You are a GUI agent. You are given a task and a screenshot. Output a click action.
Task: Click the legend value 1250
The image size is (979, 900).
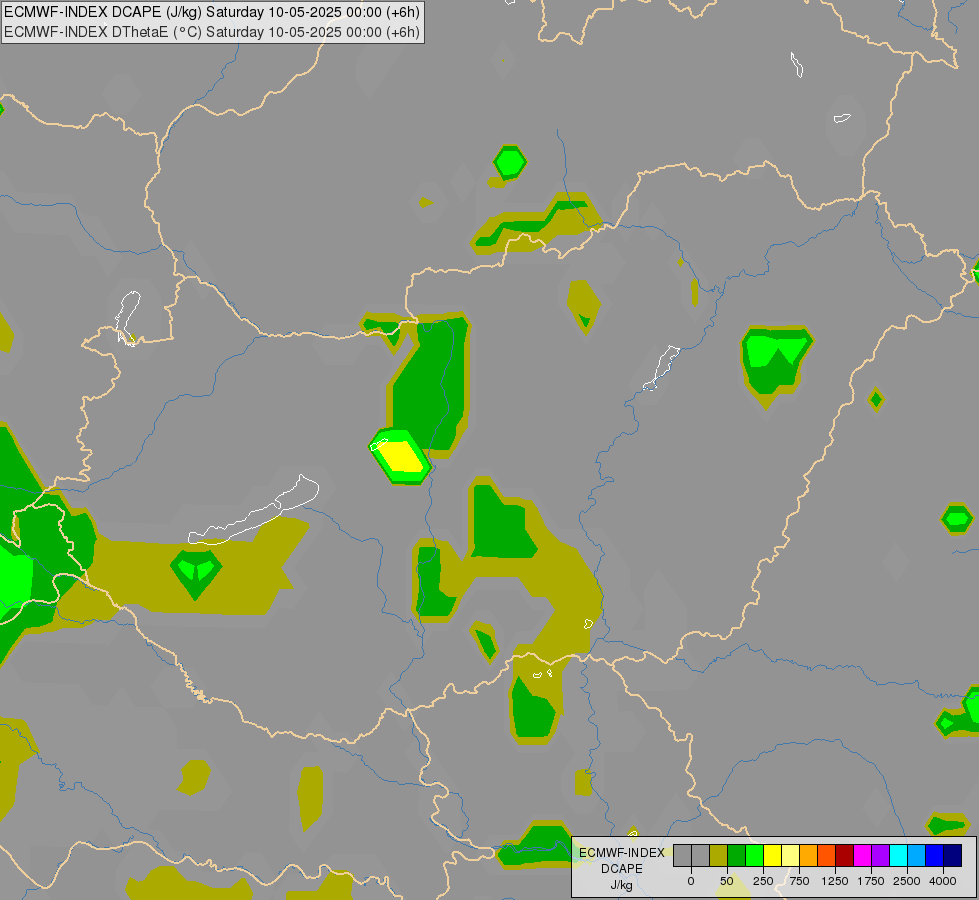point(835,881)
